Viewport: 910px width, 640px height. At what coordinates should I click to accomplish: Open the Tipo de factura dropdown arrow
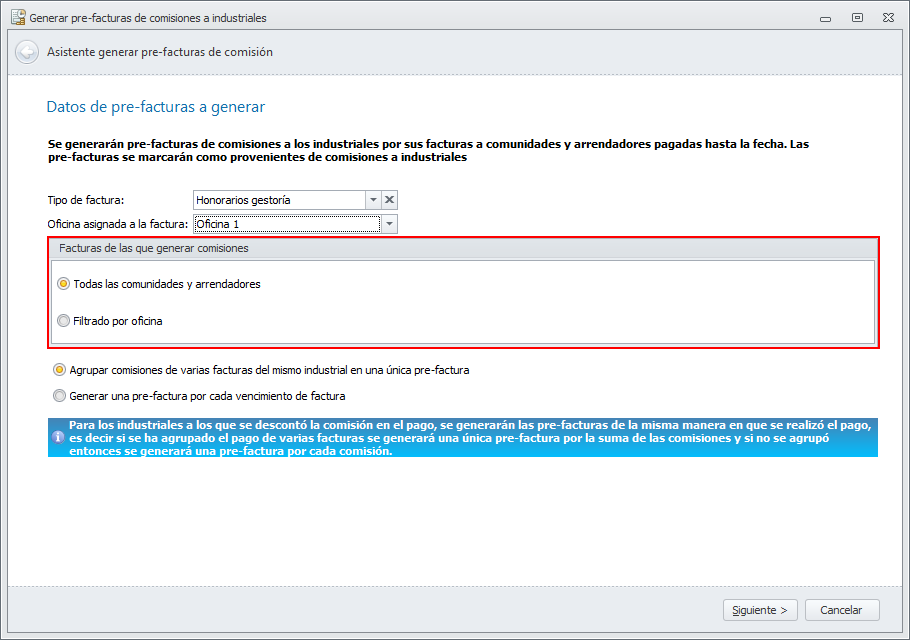click(x=373, y=200)
